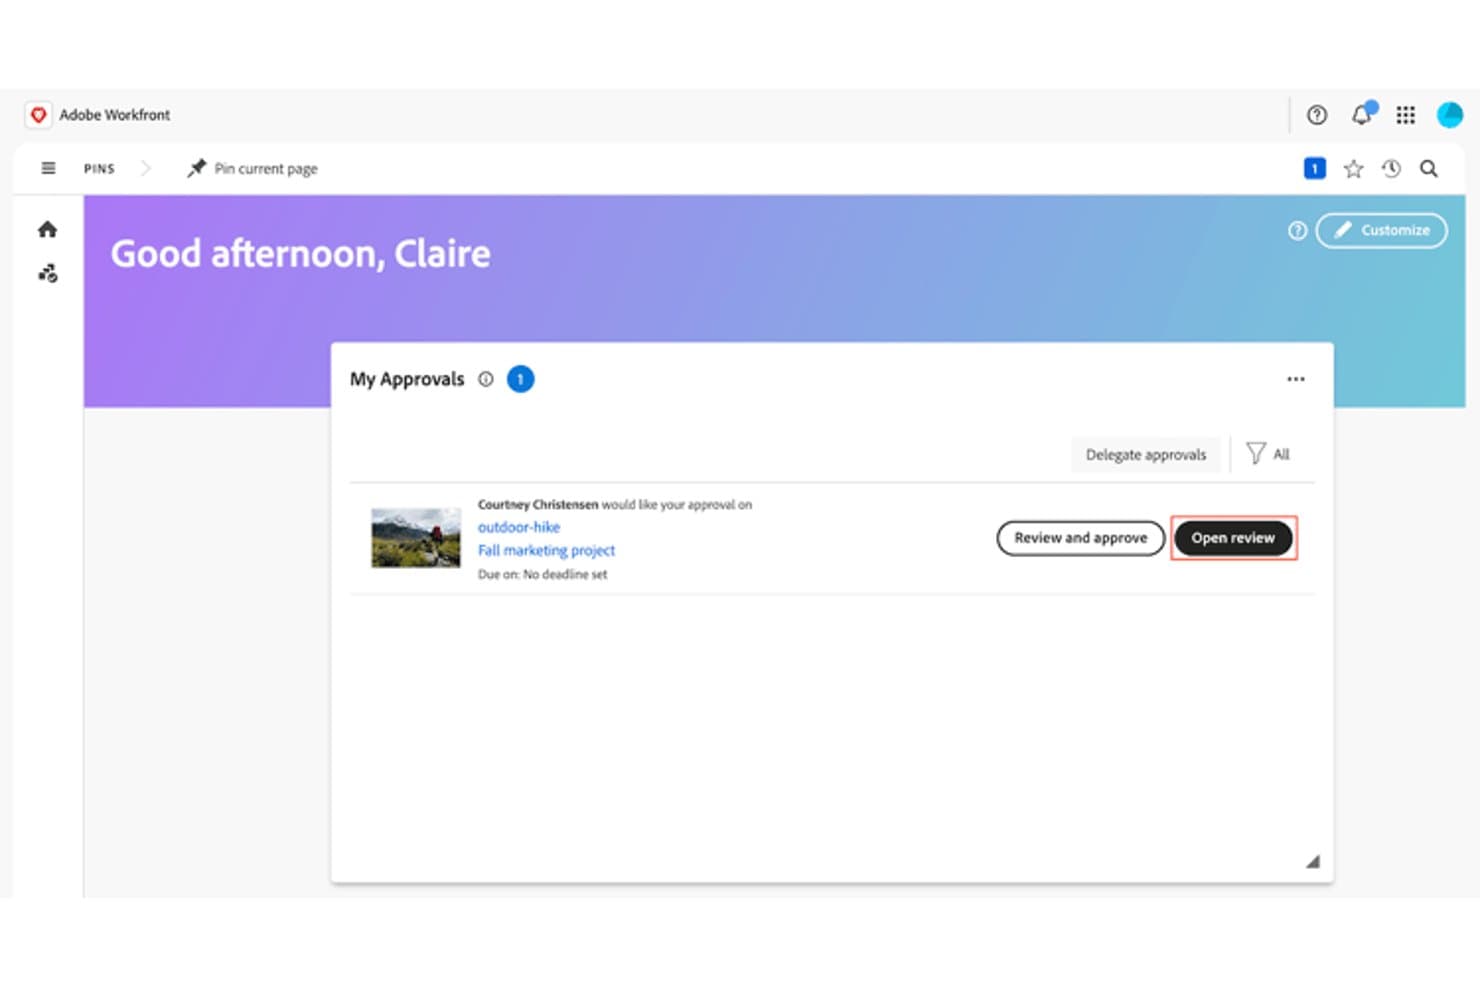Open the hamburger main menu

click(x=48, y=168)
